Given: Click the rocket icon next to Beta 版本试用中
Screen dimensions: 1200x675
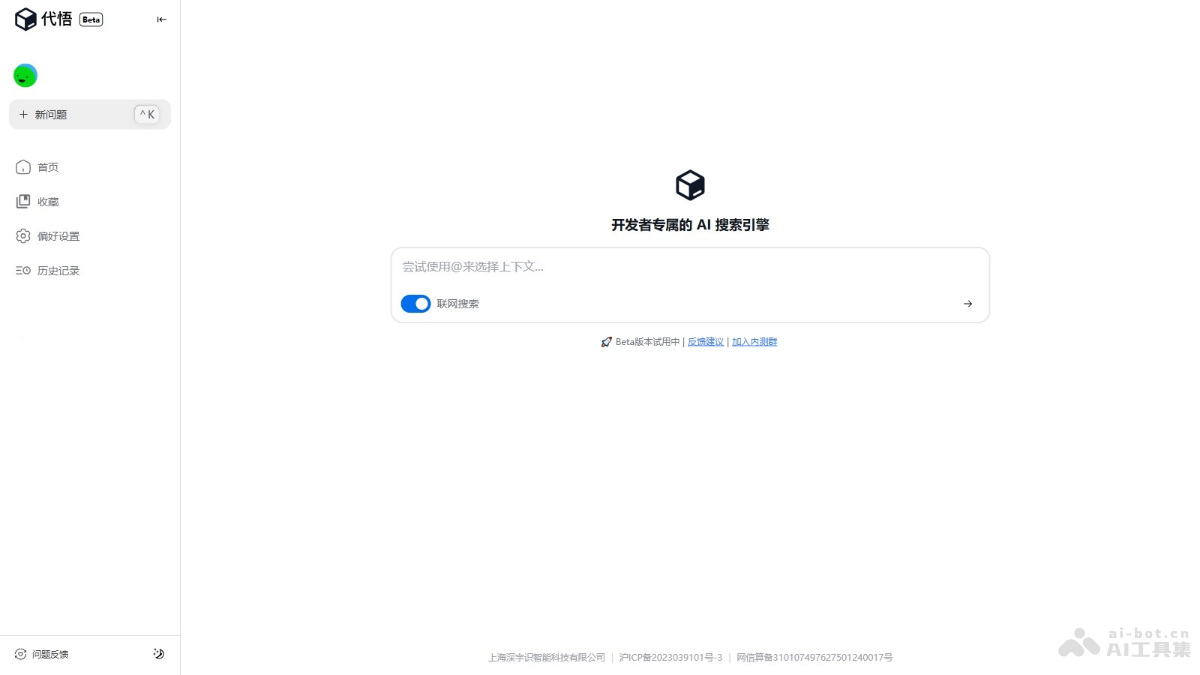Looking at the screenshot, I should point(606,341).
